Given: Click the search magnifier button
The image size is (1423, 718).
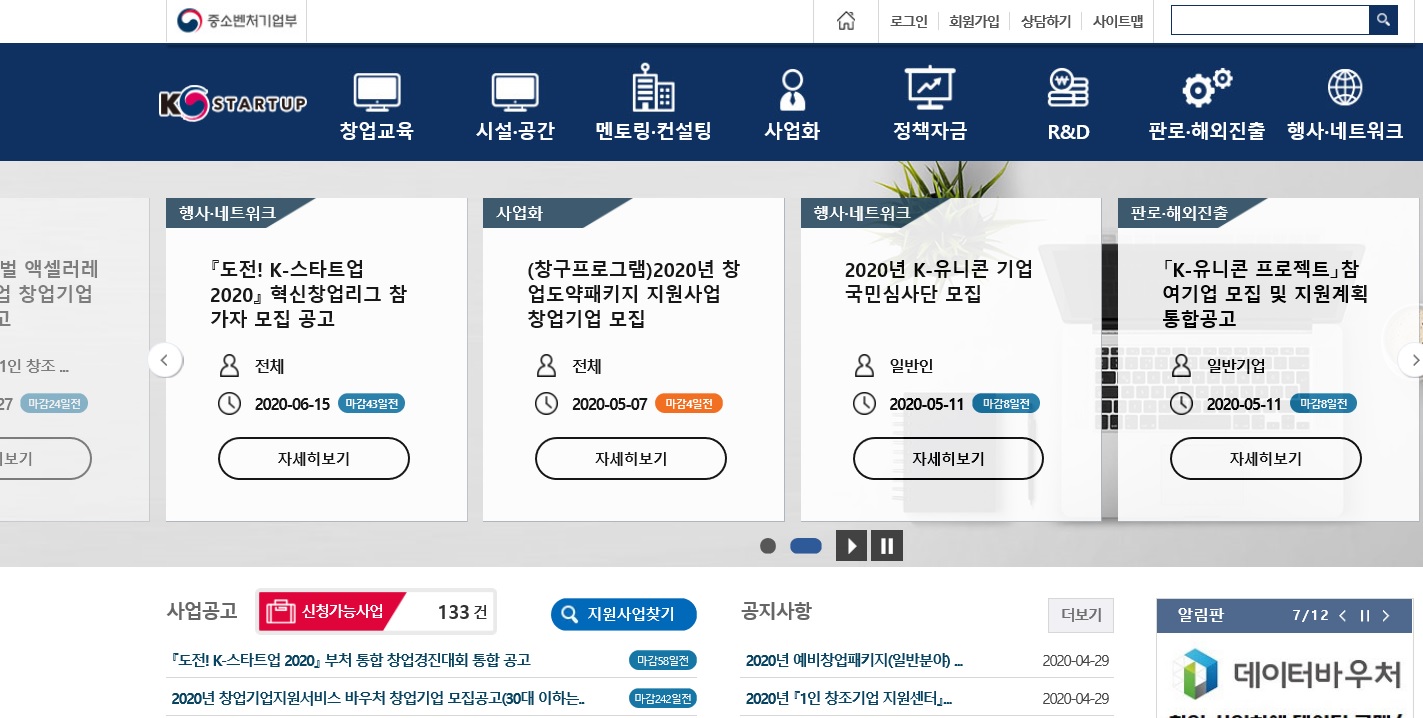Looking at the screenshot, I should point(1383,20).
